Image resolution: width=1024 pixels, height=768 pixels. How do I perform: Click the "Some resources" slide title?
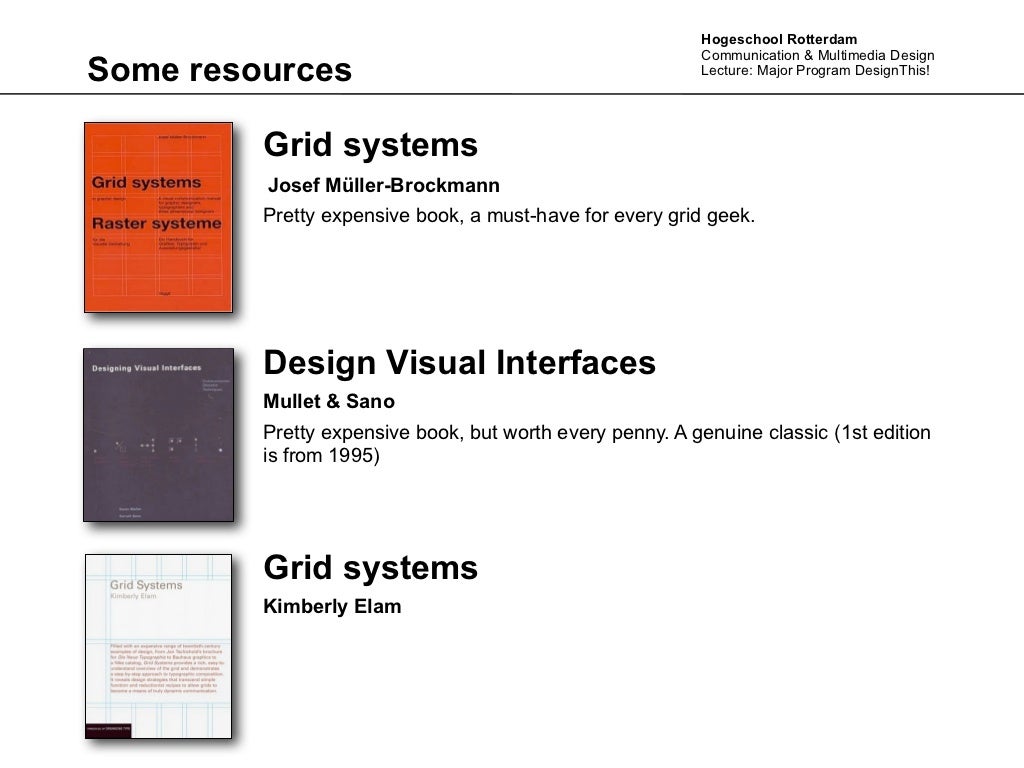[x=219, y=69]
